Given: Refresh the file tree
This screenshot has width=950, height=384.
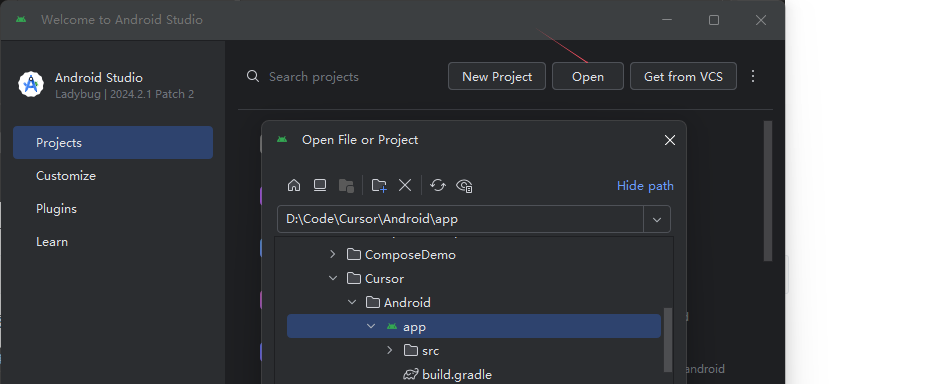Looking at the screenshot, I should coord(437,185).
